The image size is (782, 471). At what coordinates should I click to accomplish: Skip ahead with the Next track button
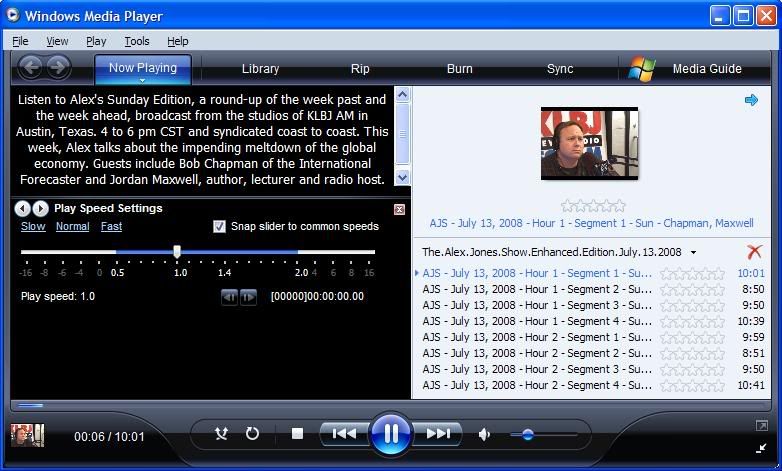438,434
